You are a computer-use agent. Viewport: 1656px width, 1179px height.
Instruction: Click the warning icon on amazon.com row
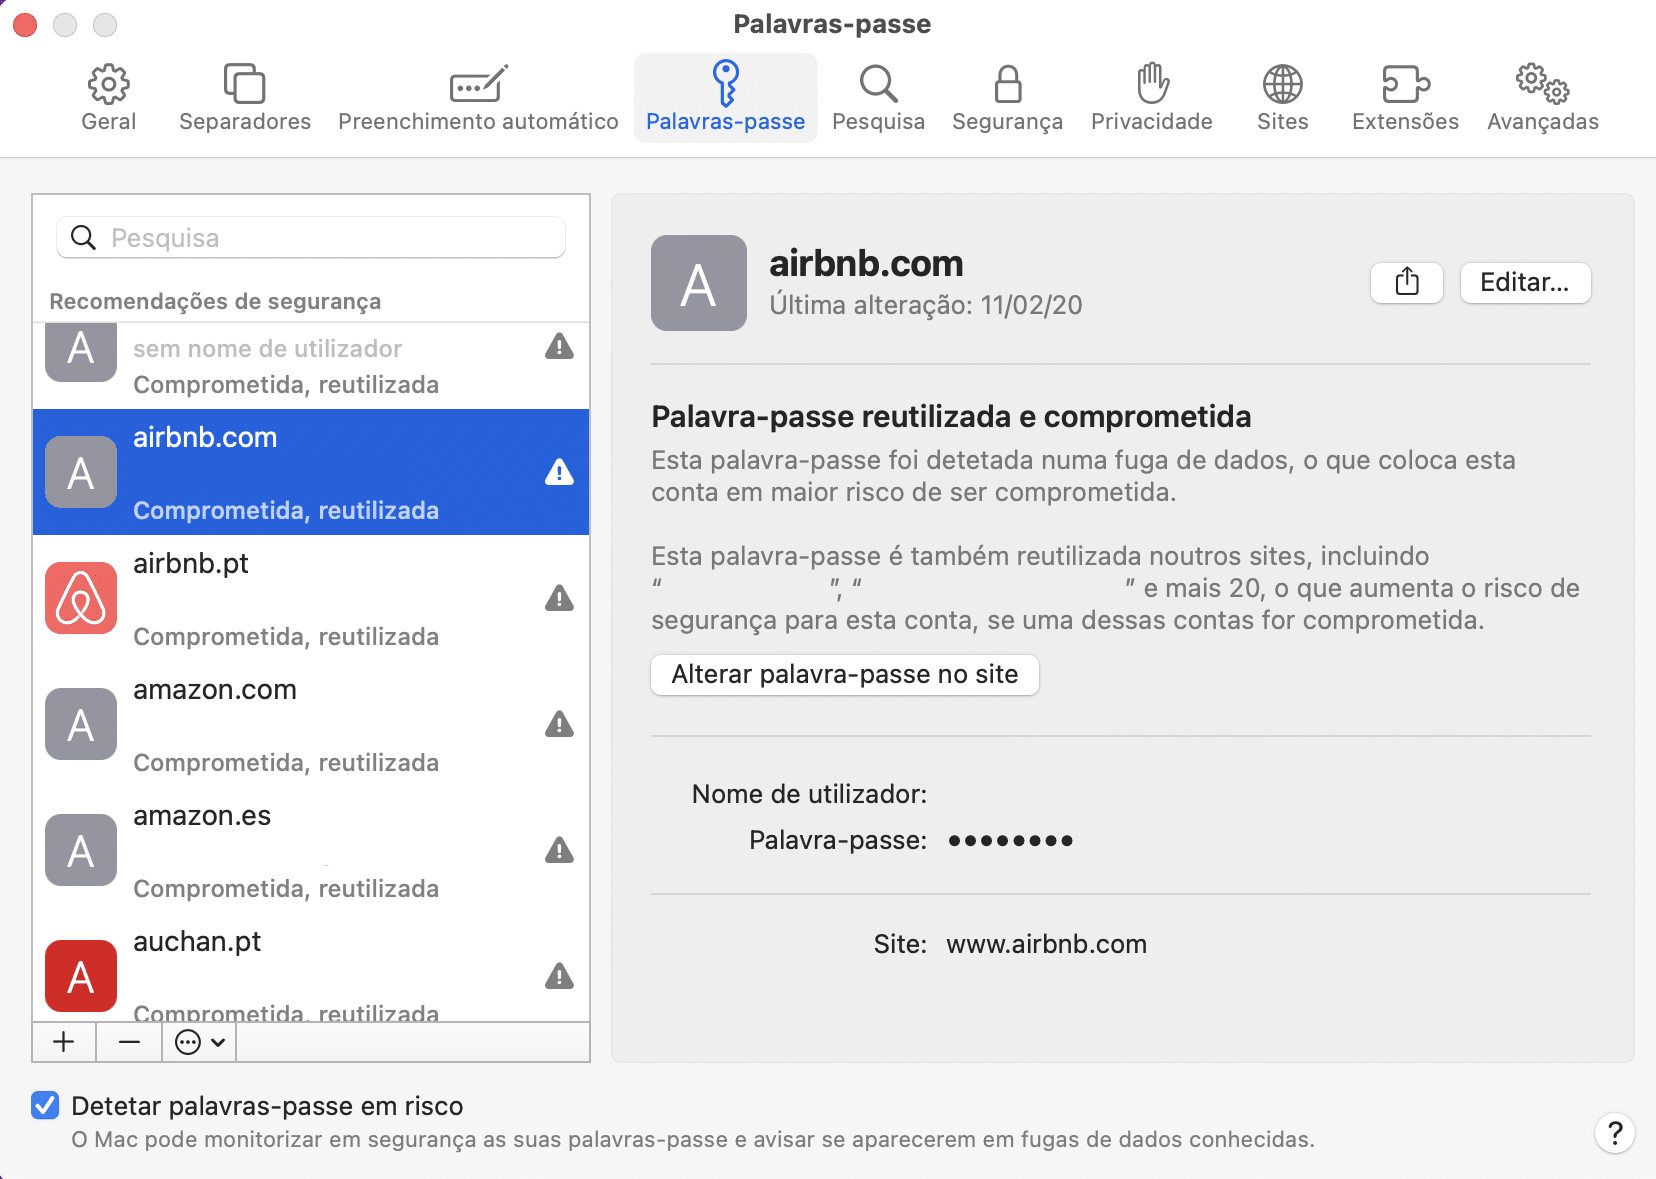(x=559, y=724)
